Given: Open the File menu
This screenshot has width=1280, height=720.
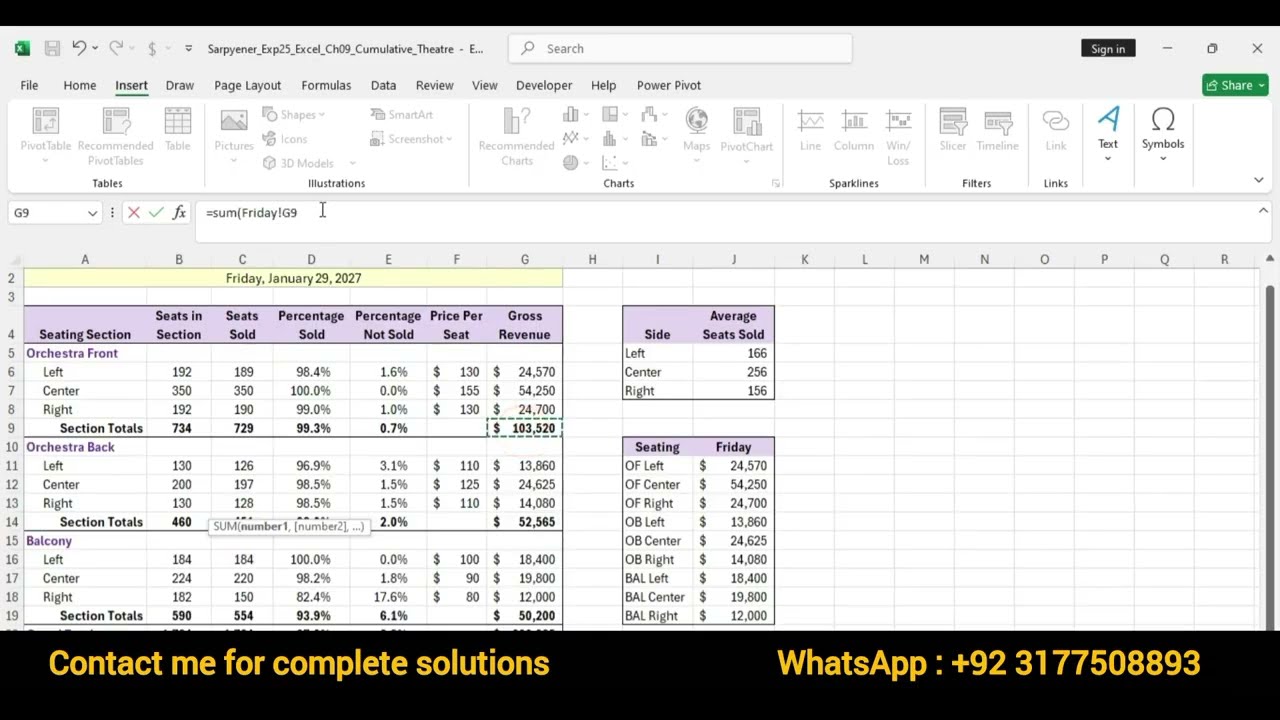Looking at the screenshot, I should pyautogui.click(x=29, y=85).
